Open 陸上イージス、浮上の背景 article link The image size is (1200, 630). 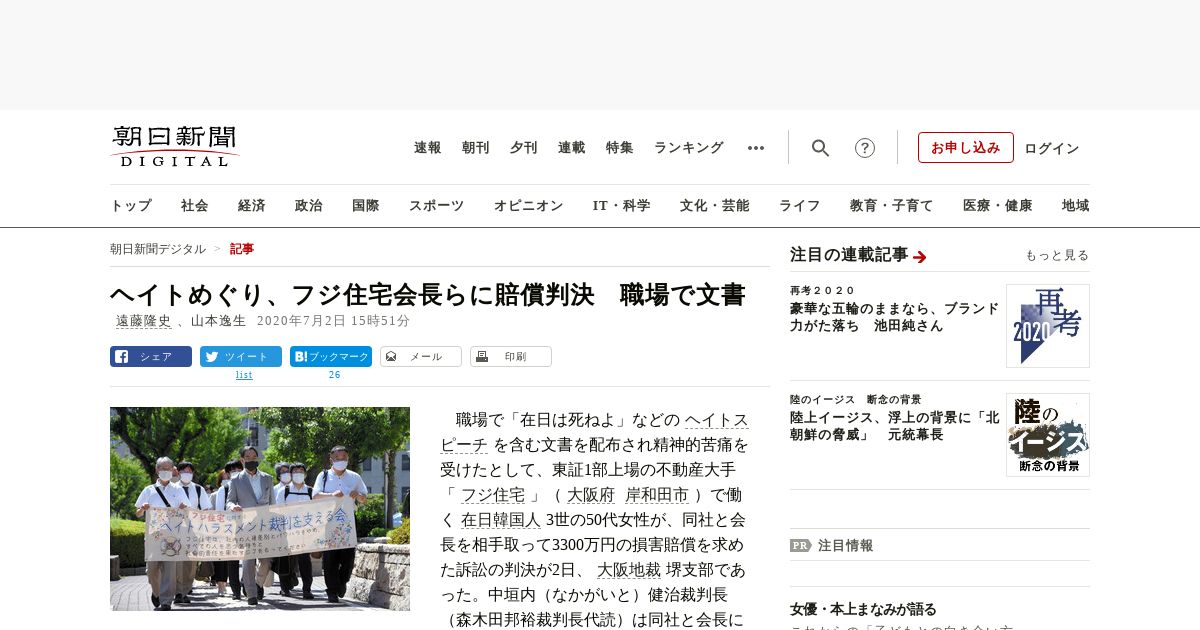(894, 426)
